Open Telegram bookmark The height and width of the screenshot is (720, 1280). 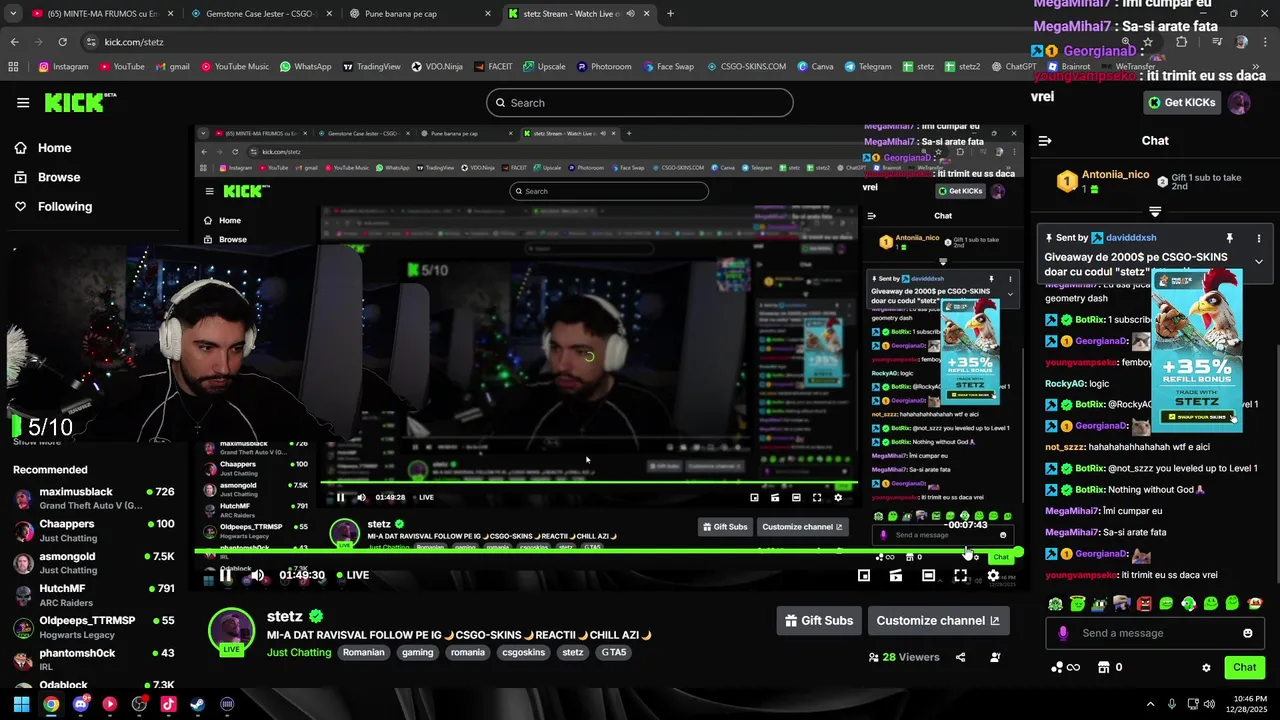point(868,67)
